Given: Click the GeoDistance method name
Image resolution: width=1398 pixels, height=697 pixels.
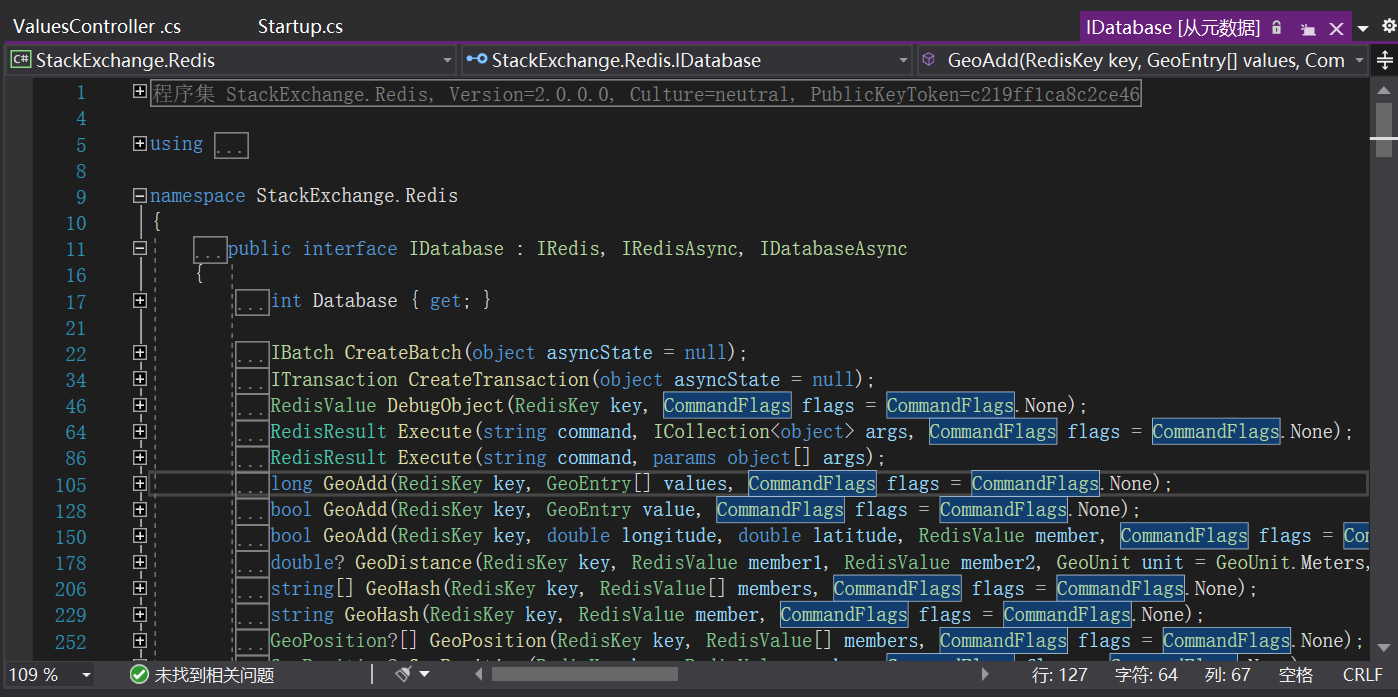Looking at the screenshot, I should tap(413, 563).
